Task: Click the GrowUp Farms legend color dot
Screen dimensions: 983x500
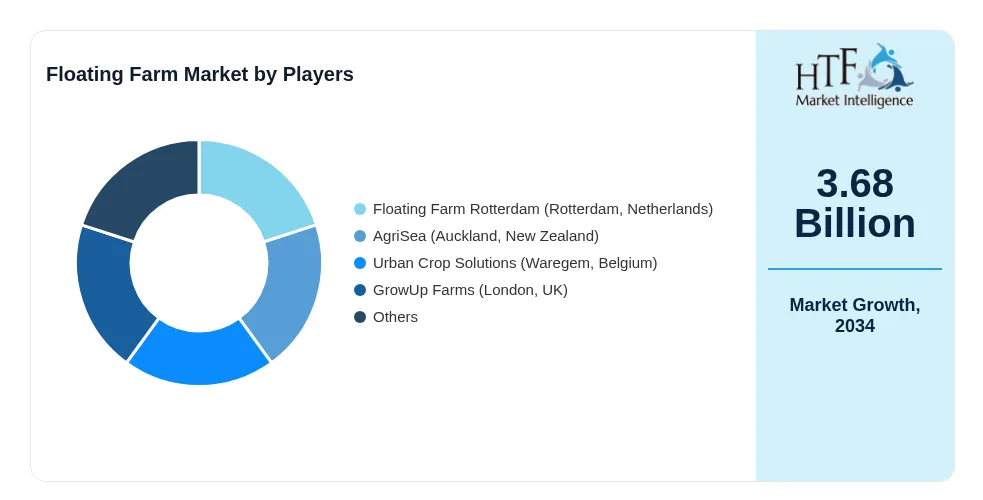Action: click(360, 289)
